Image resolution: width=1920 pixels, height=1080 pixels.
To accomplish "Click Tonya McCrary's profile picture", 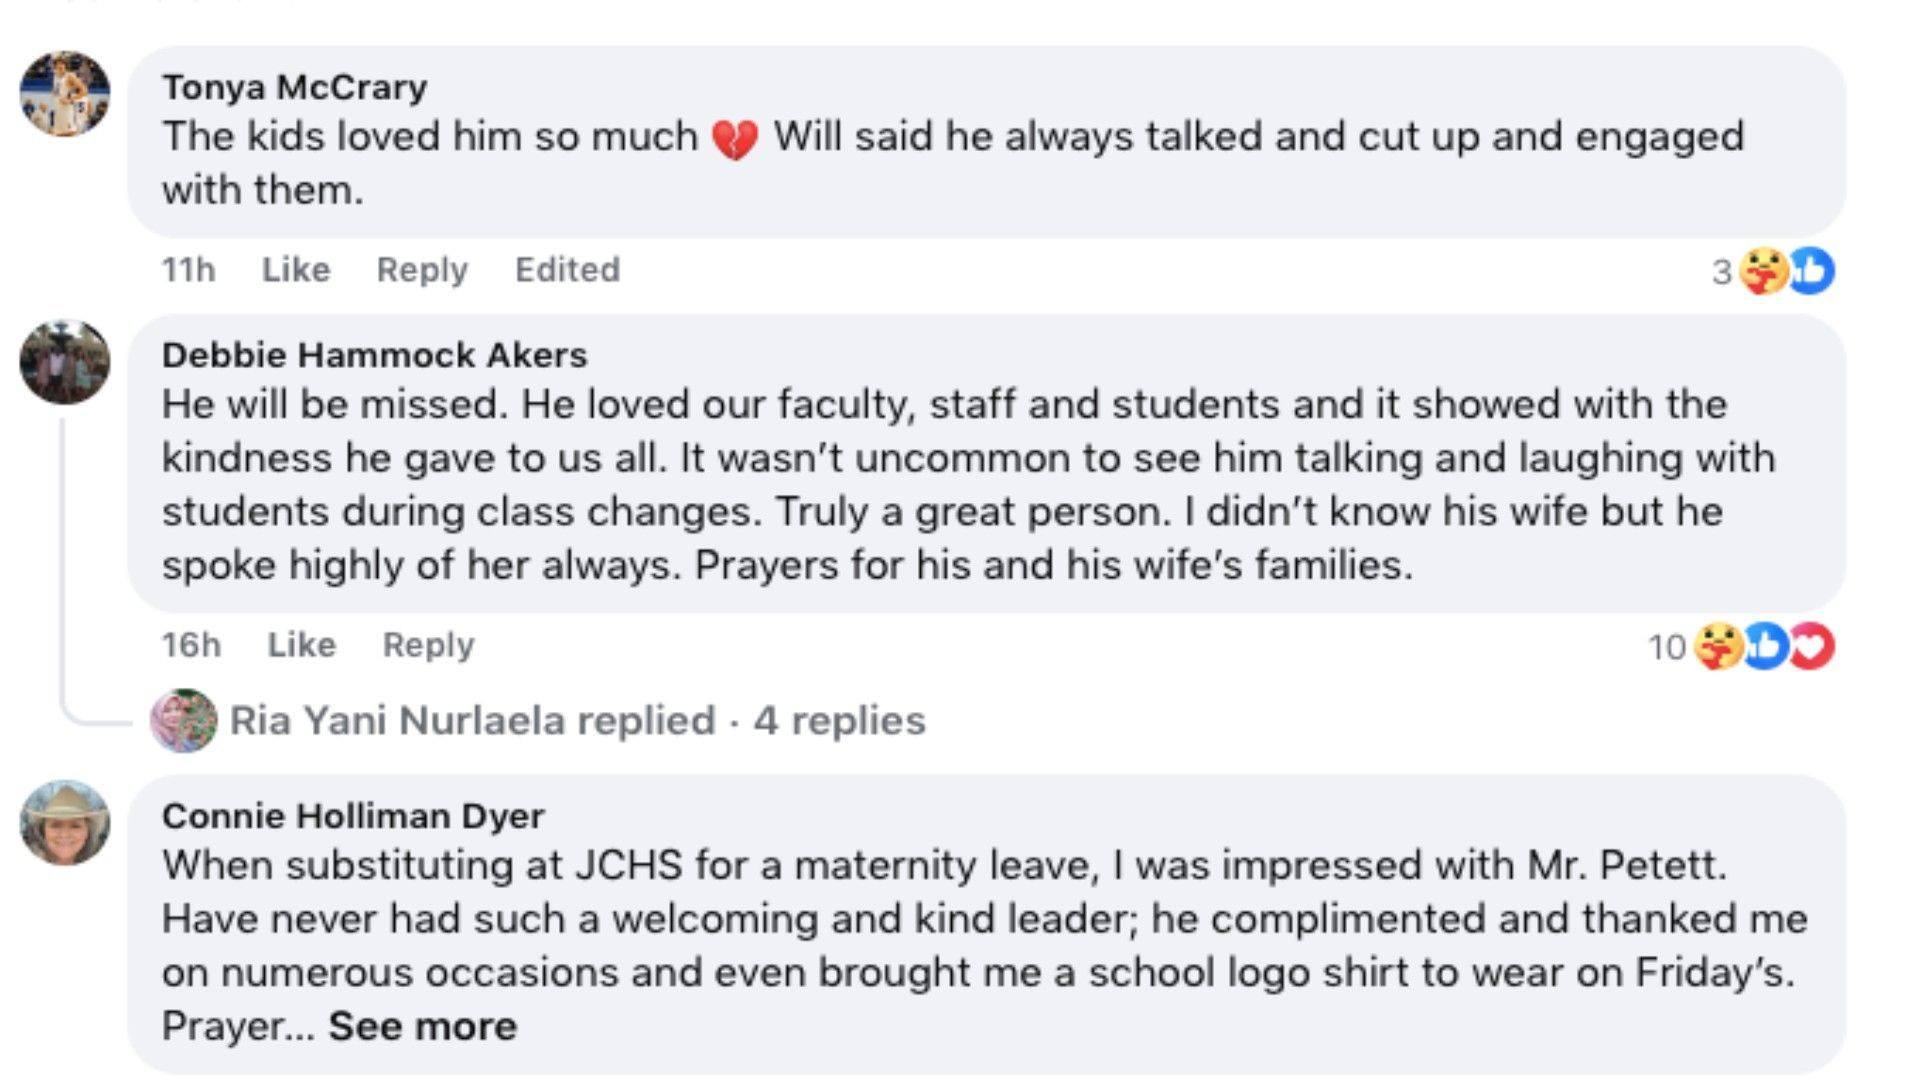I will [x=65, y=94].
